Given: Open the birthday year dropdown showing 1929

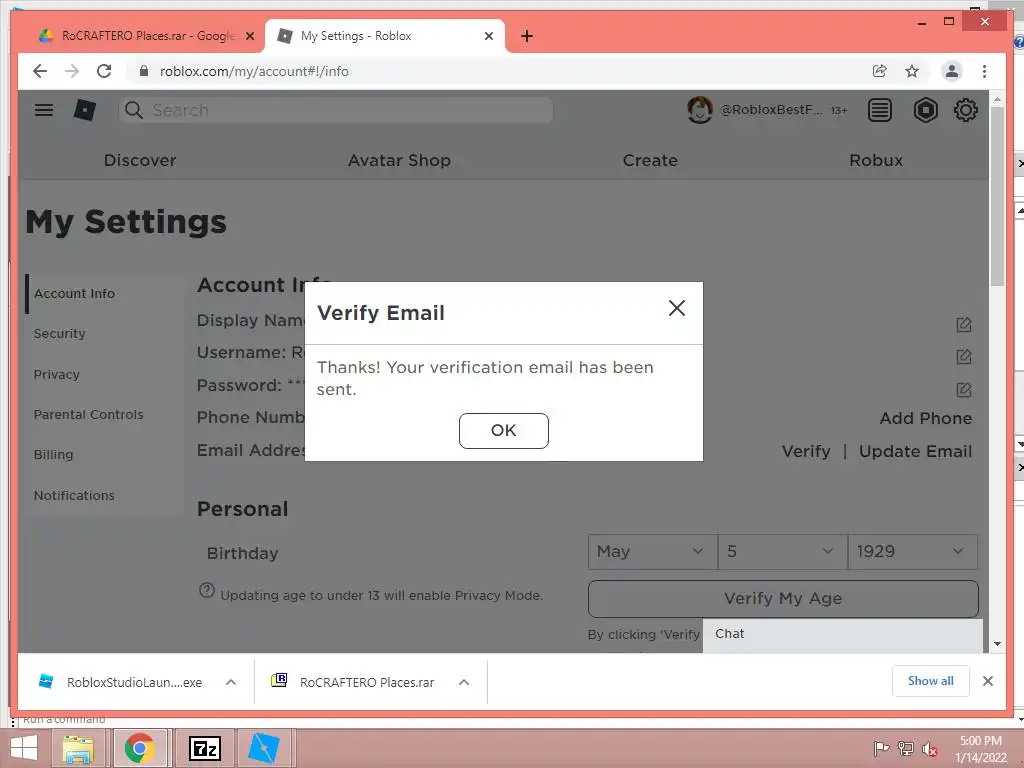Looking at the screenshot, I should (x=912, y=552).
